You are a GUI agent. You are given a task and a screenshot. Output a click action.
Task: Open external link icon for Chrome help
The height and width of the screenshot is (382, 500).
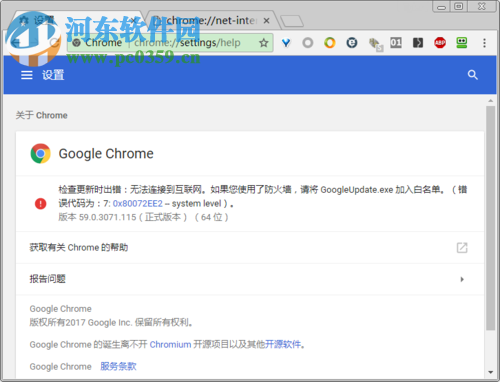click(x=462, y=248)
